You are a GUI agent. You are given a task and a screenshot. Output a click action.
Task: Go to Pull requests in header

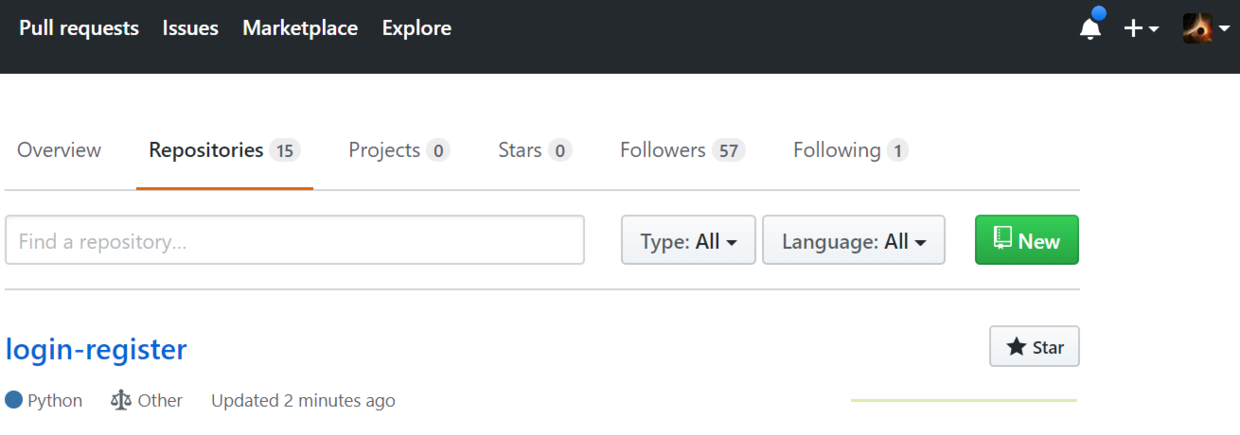click(x=79, y=28)
